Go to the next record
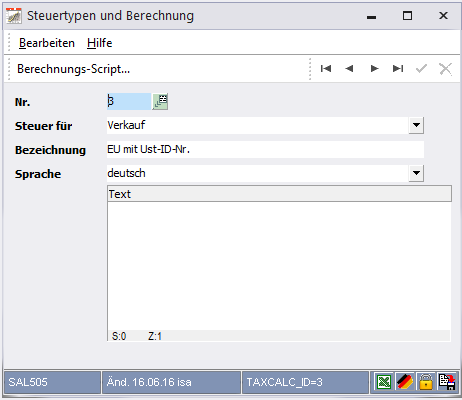Viewport: 462px width, 400px height. tap(374, 69)
